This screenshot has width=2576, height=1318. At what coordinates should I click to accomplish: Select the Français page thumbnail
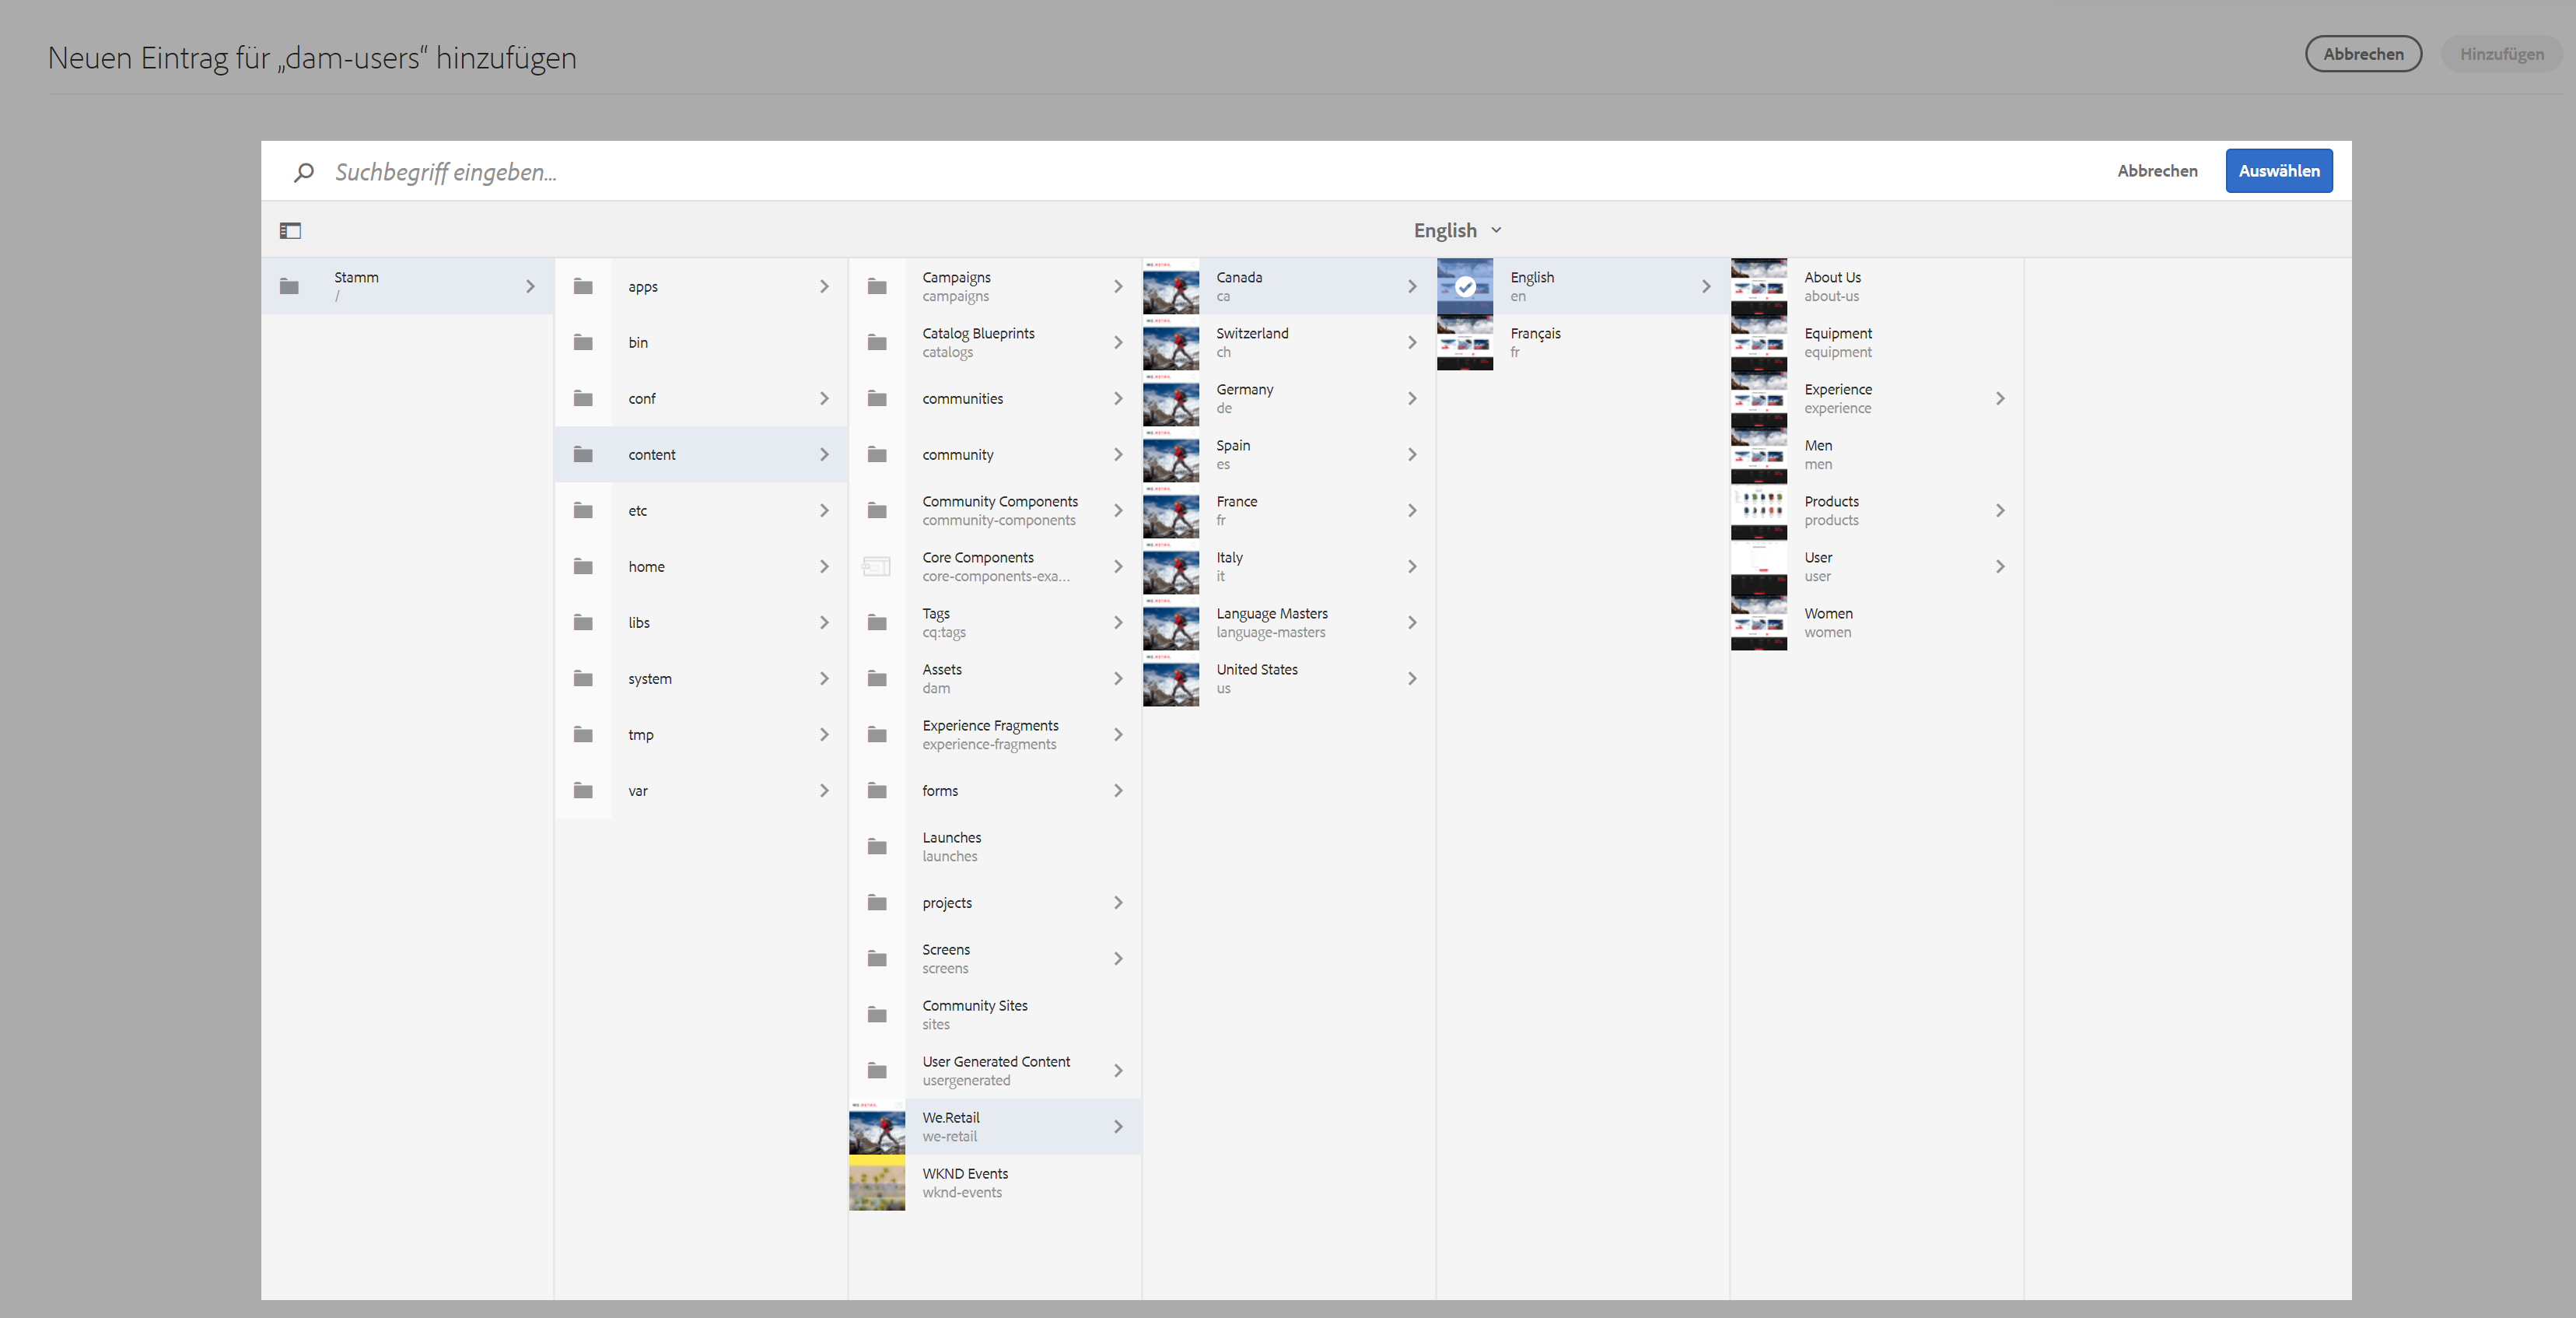(1465, 343)
